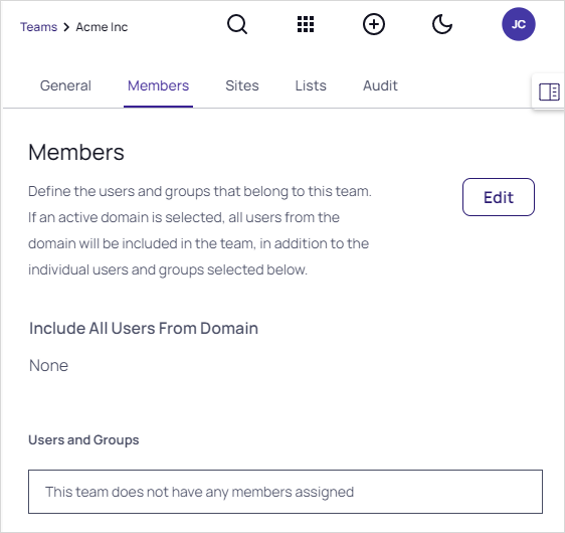The image size is (565, 533).
Task: Click the circled plus create icon
Action: [x=374, y=25]
